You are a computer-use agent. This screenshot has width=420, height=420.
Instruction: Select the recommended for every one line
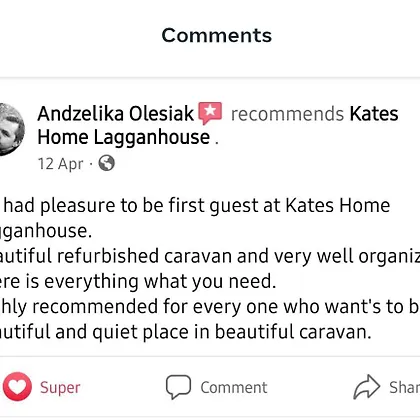point(210,307)
